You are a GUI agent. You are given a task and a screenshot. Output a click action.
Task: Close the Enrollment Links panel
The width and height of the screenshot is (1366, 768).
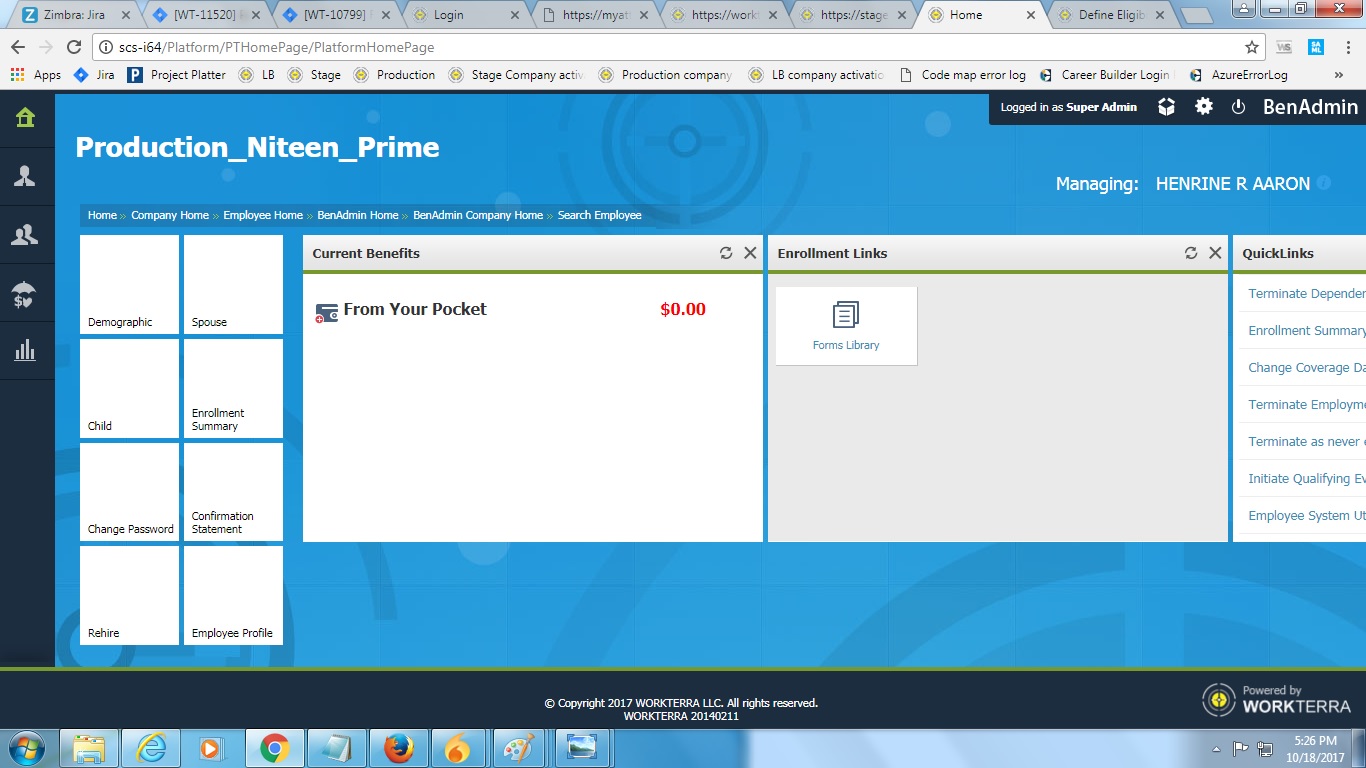coord(1215,253)
